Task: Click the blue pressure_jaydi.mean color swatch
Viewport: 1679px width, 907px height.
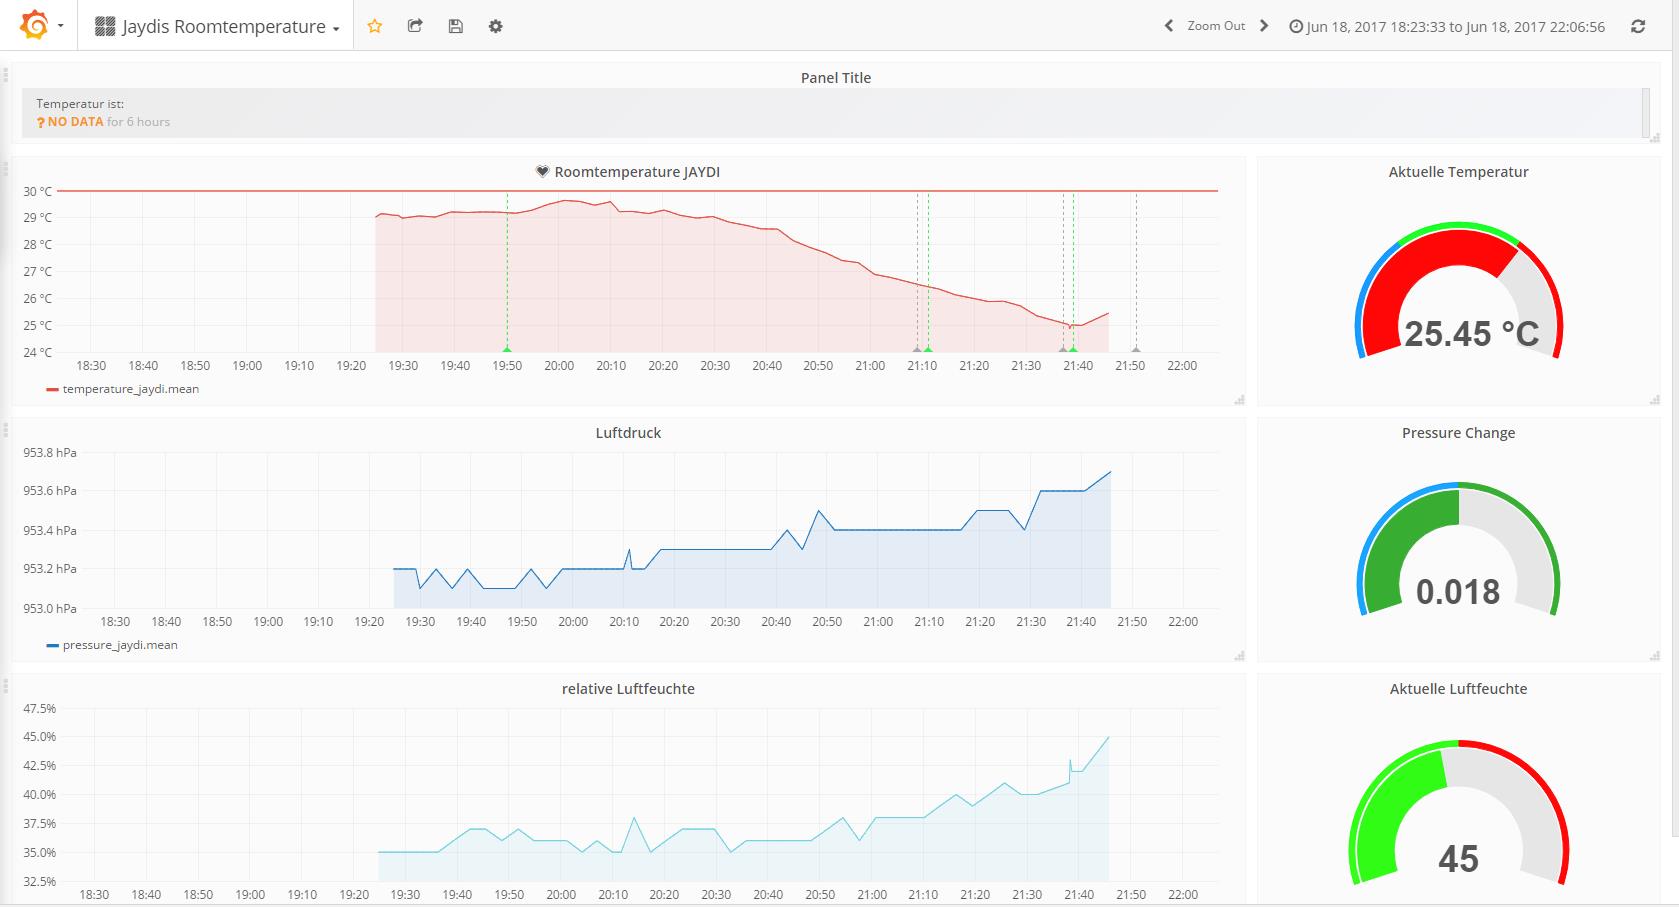Action: pos(52,646)
